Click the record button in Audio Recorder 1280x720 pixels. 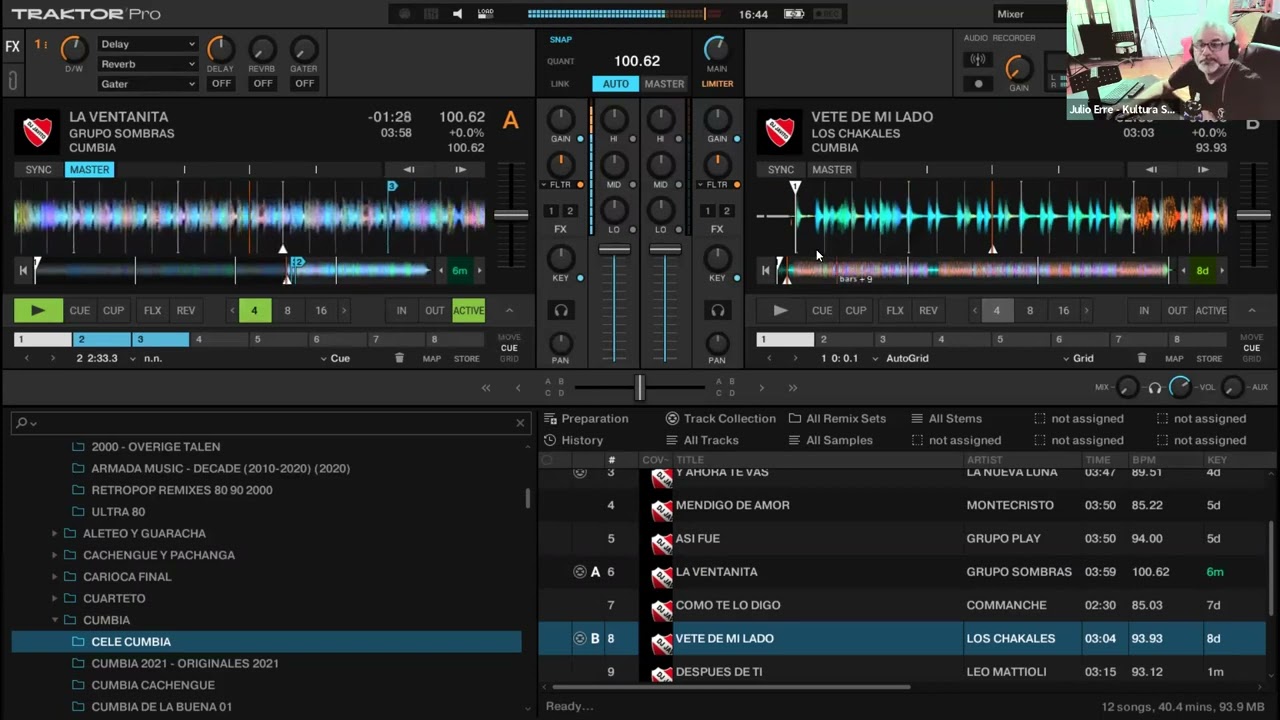(x=978, y=84)
